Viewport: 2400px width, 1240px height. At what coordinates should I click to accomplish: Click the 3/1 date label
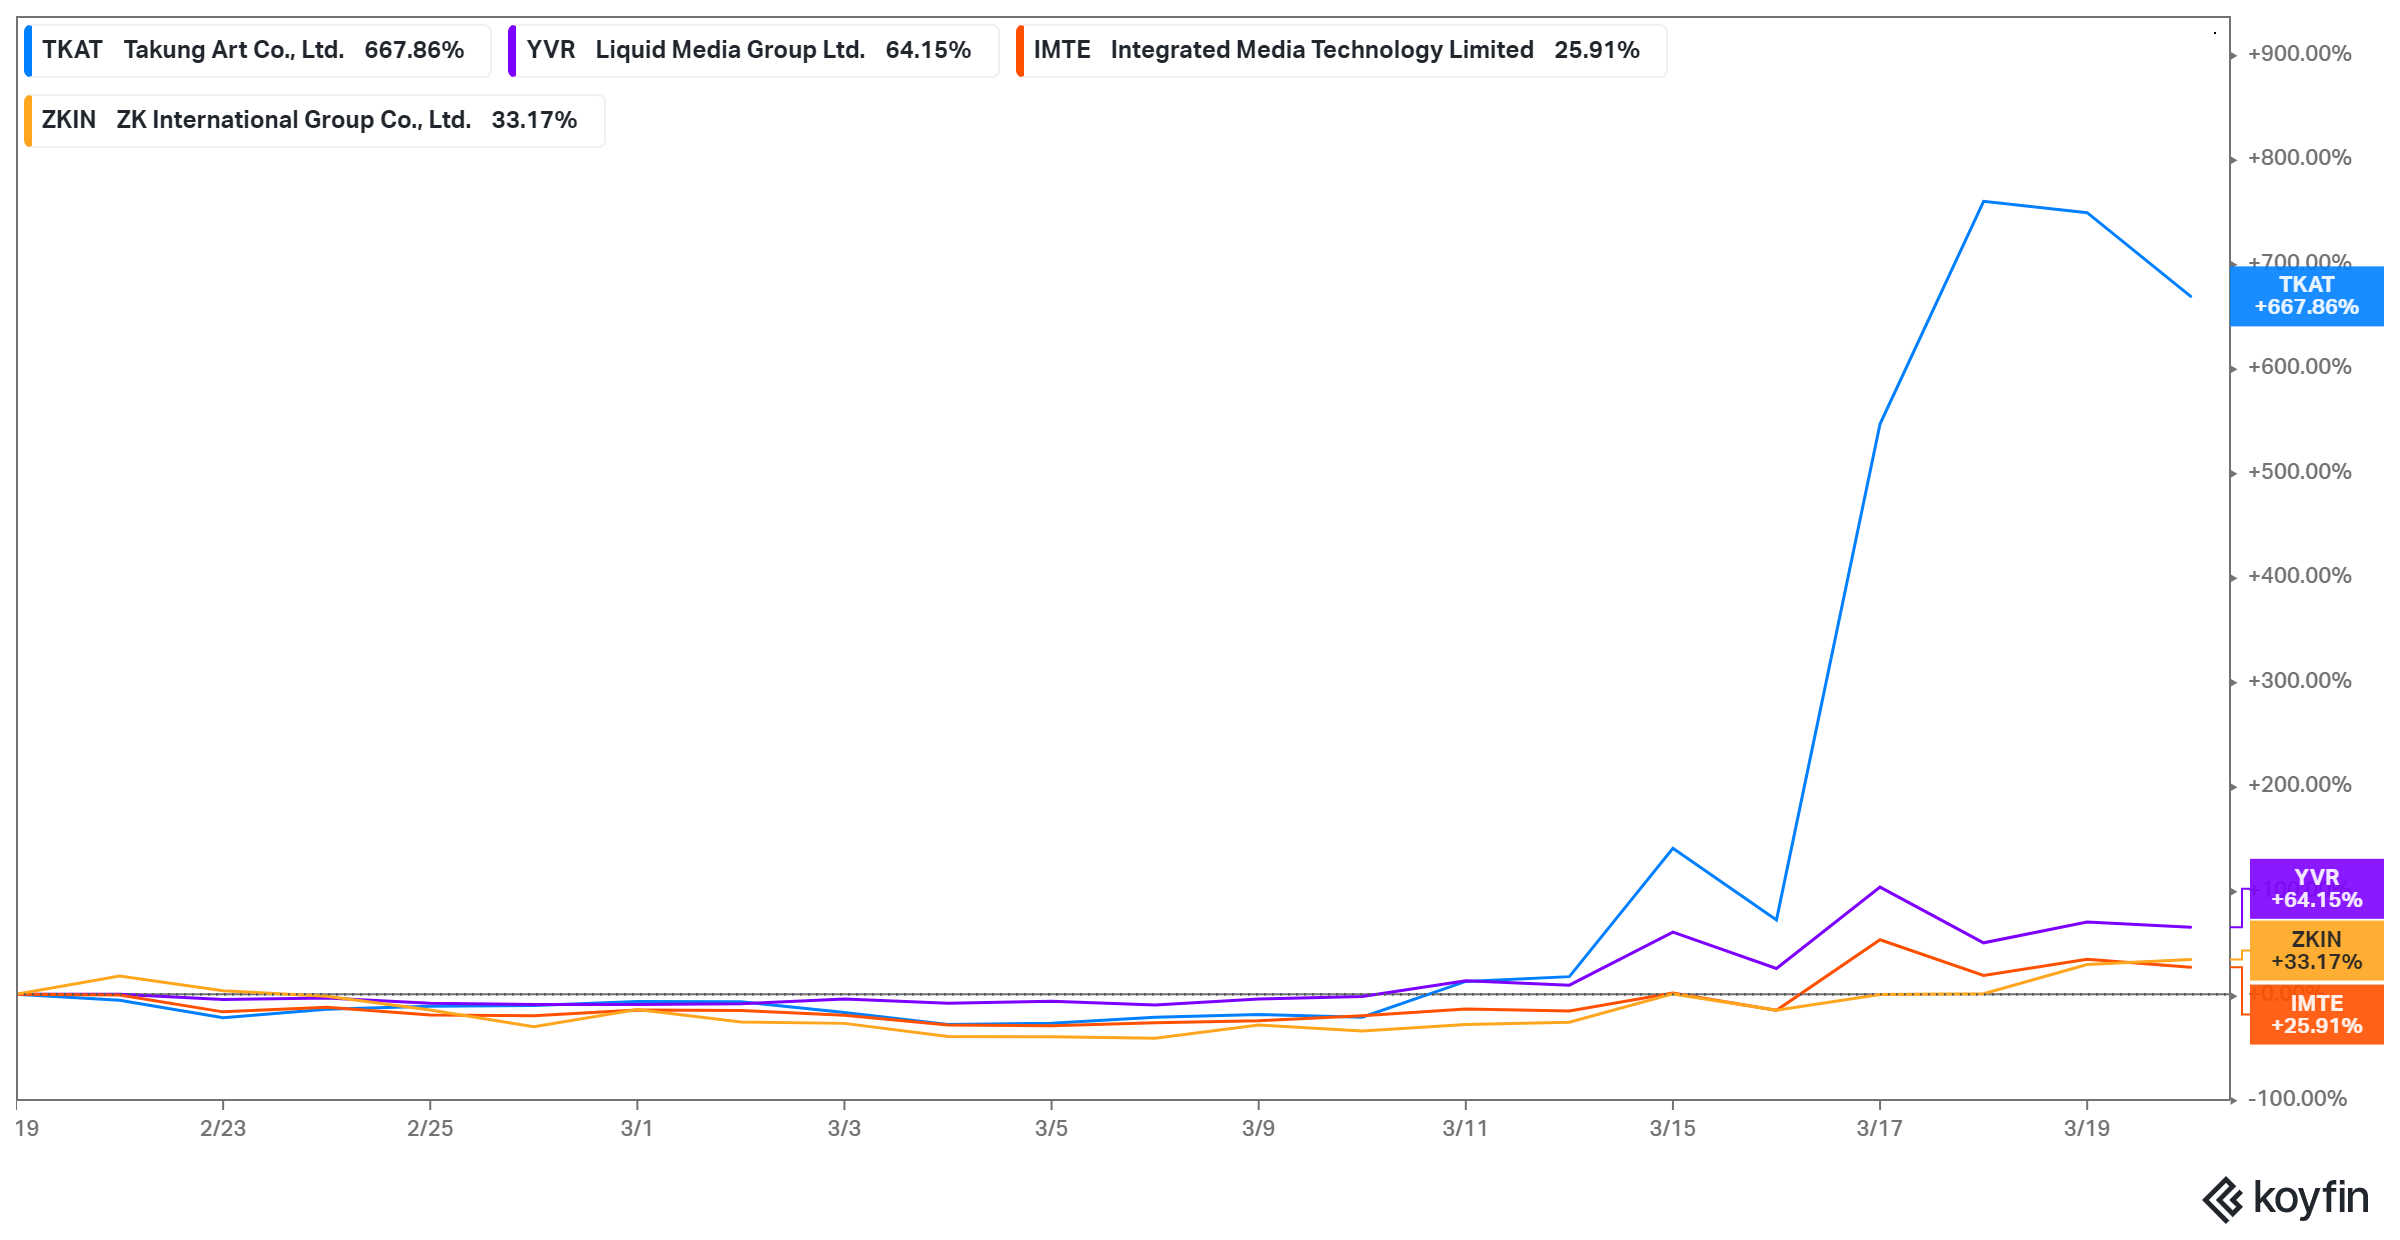[x=637, y=1129]
